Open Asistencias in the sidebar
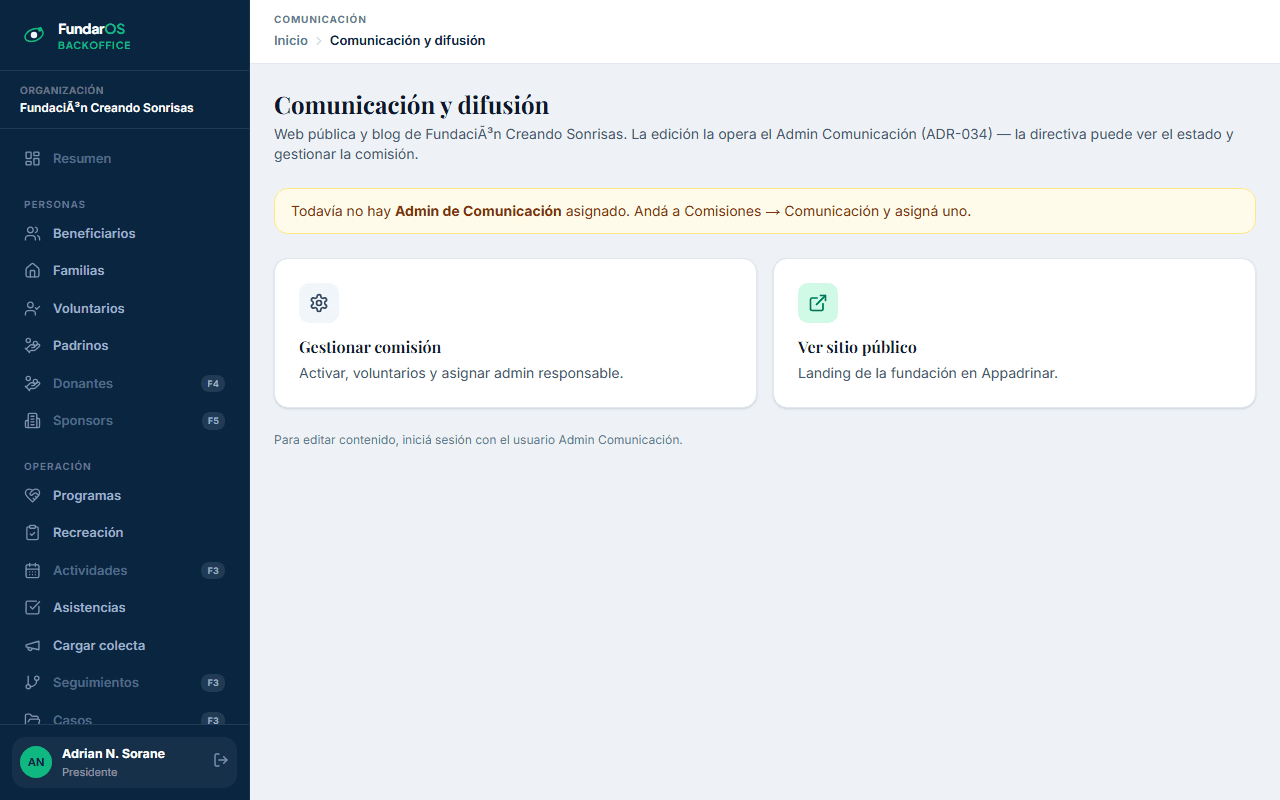Screen dimensions: 1280x800 point(124,608)
